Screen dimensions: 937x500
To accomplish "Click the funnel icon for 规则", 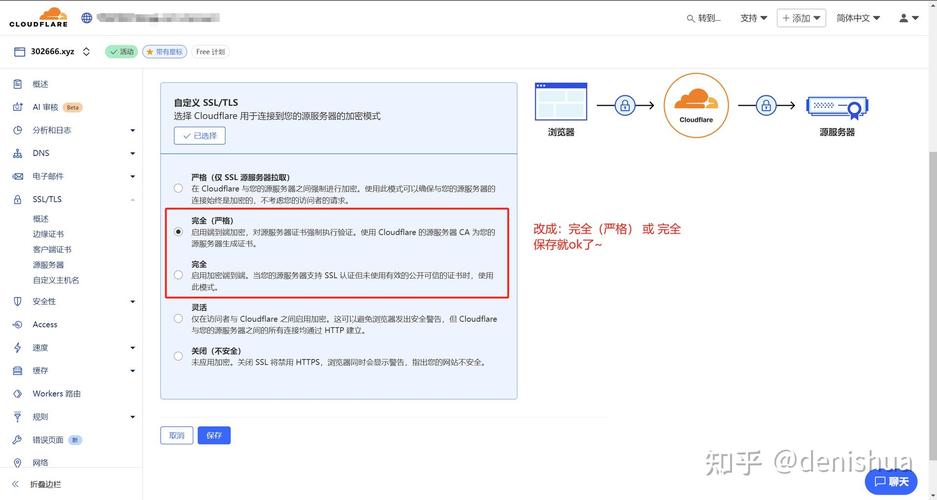I will tap(18, 417).
